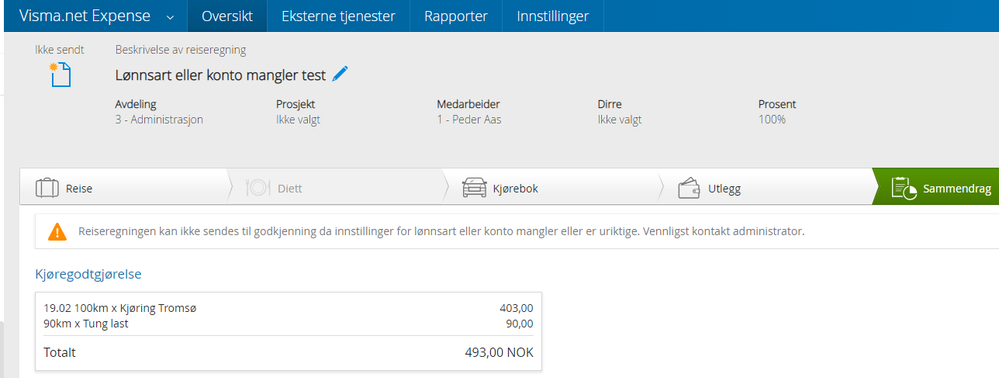Click the Beskrivelse av reiseregning label
The image size is (999, 378).
pos(180,50)
